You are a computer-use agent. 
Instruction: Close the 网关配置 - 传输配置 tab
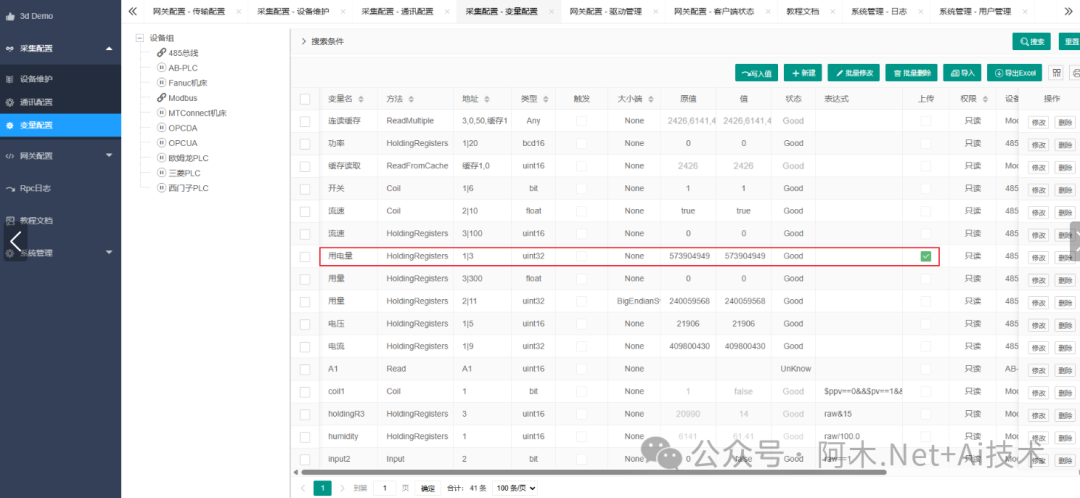click(x=238, y=12)
